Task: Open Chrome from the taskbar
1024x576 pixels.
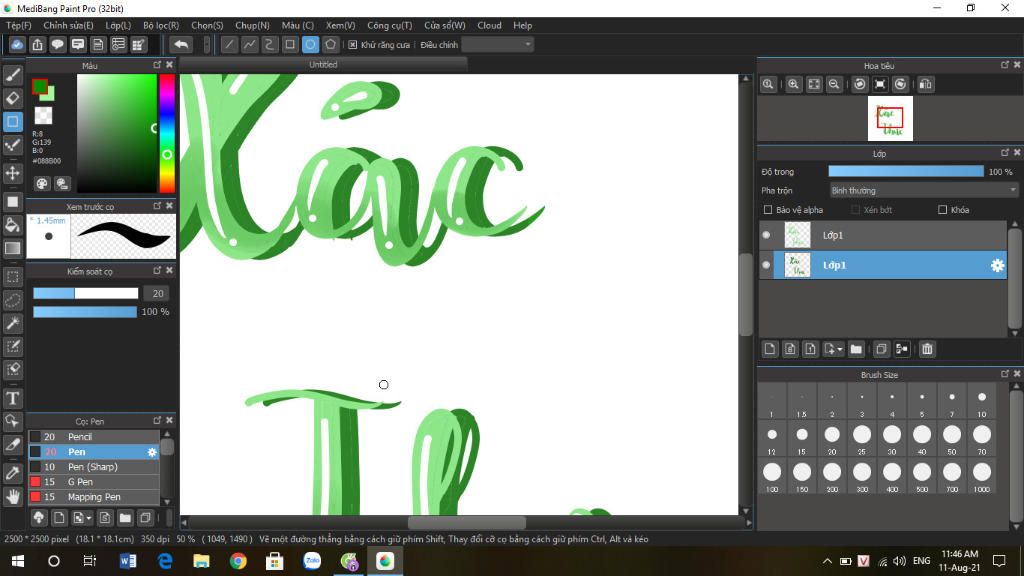Action: (238, 561)
